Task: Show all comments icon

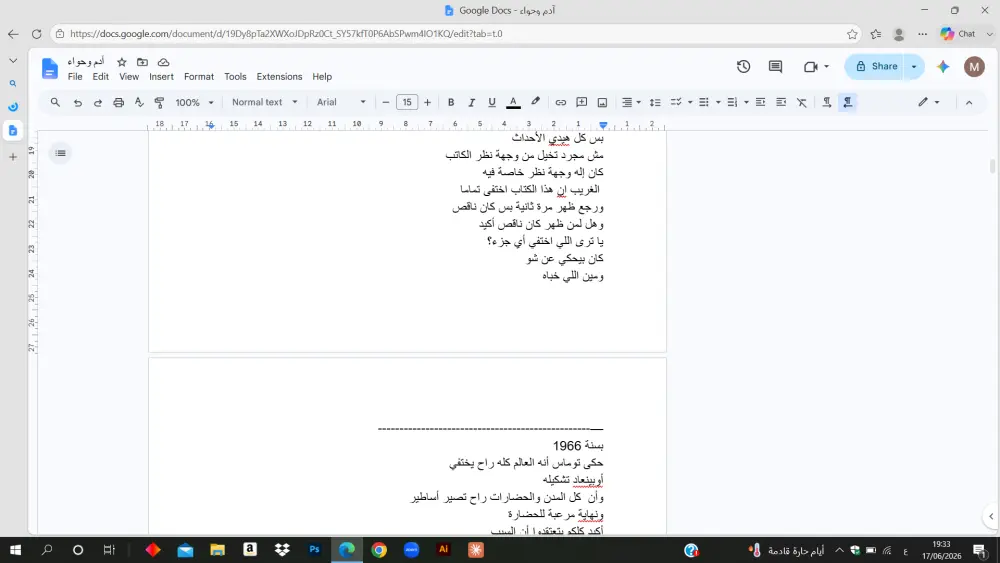Action: point(776,66)
